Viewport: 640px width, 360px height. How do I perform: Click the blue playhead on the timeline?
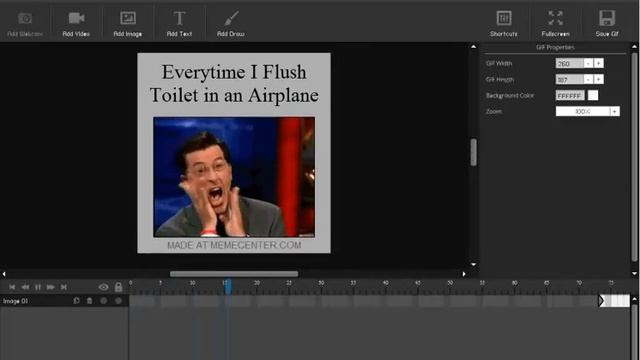pyautogui.click(x=228, y=287)
